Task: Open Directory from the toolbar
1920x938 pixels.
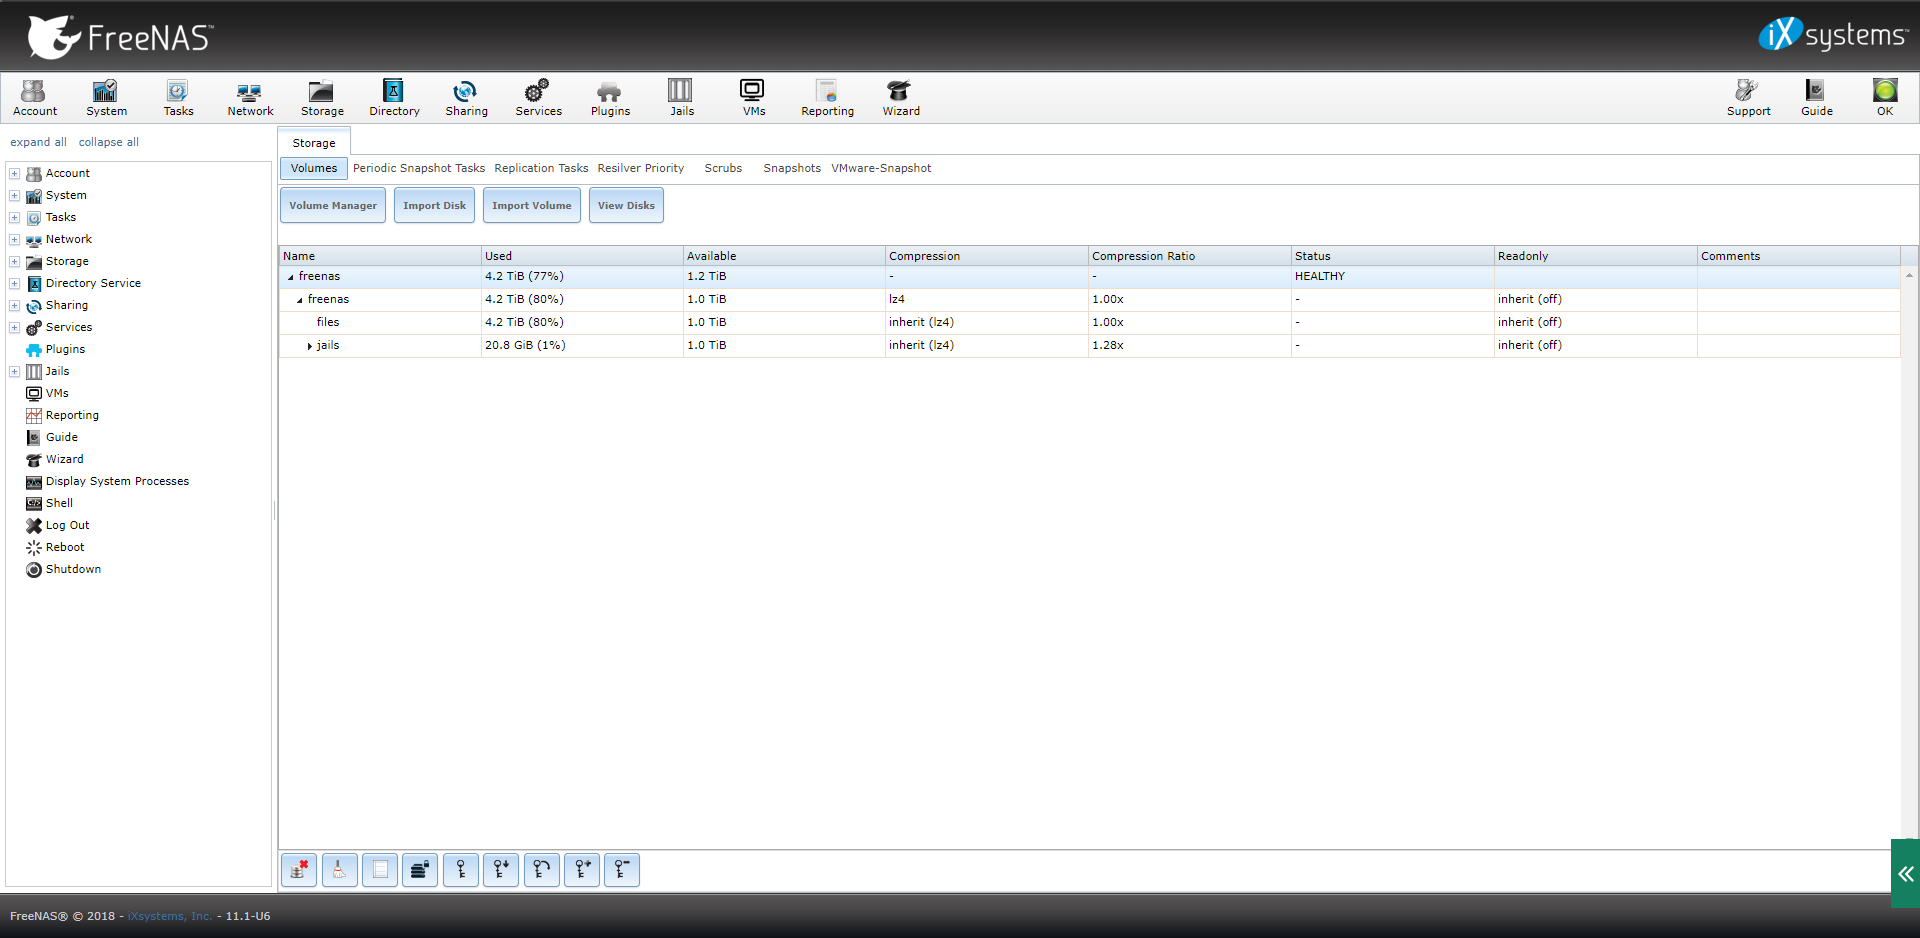Action: 394,98
